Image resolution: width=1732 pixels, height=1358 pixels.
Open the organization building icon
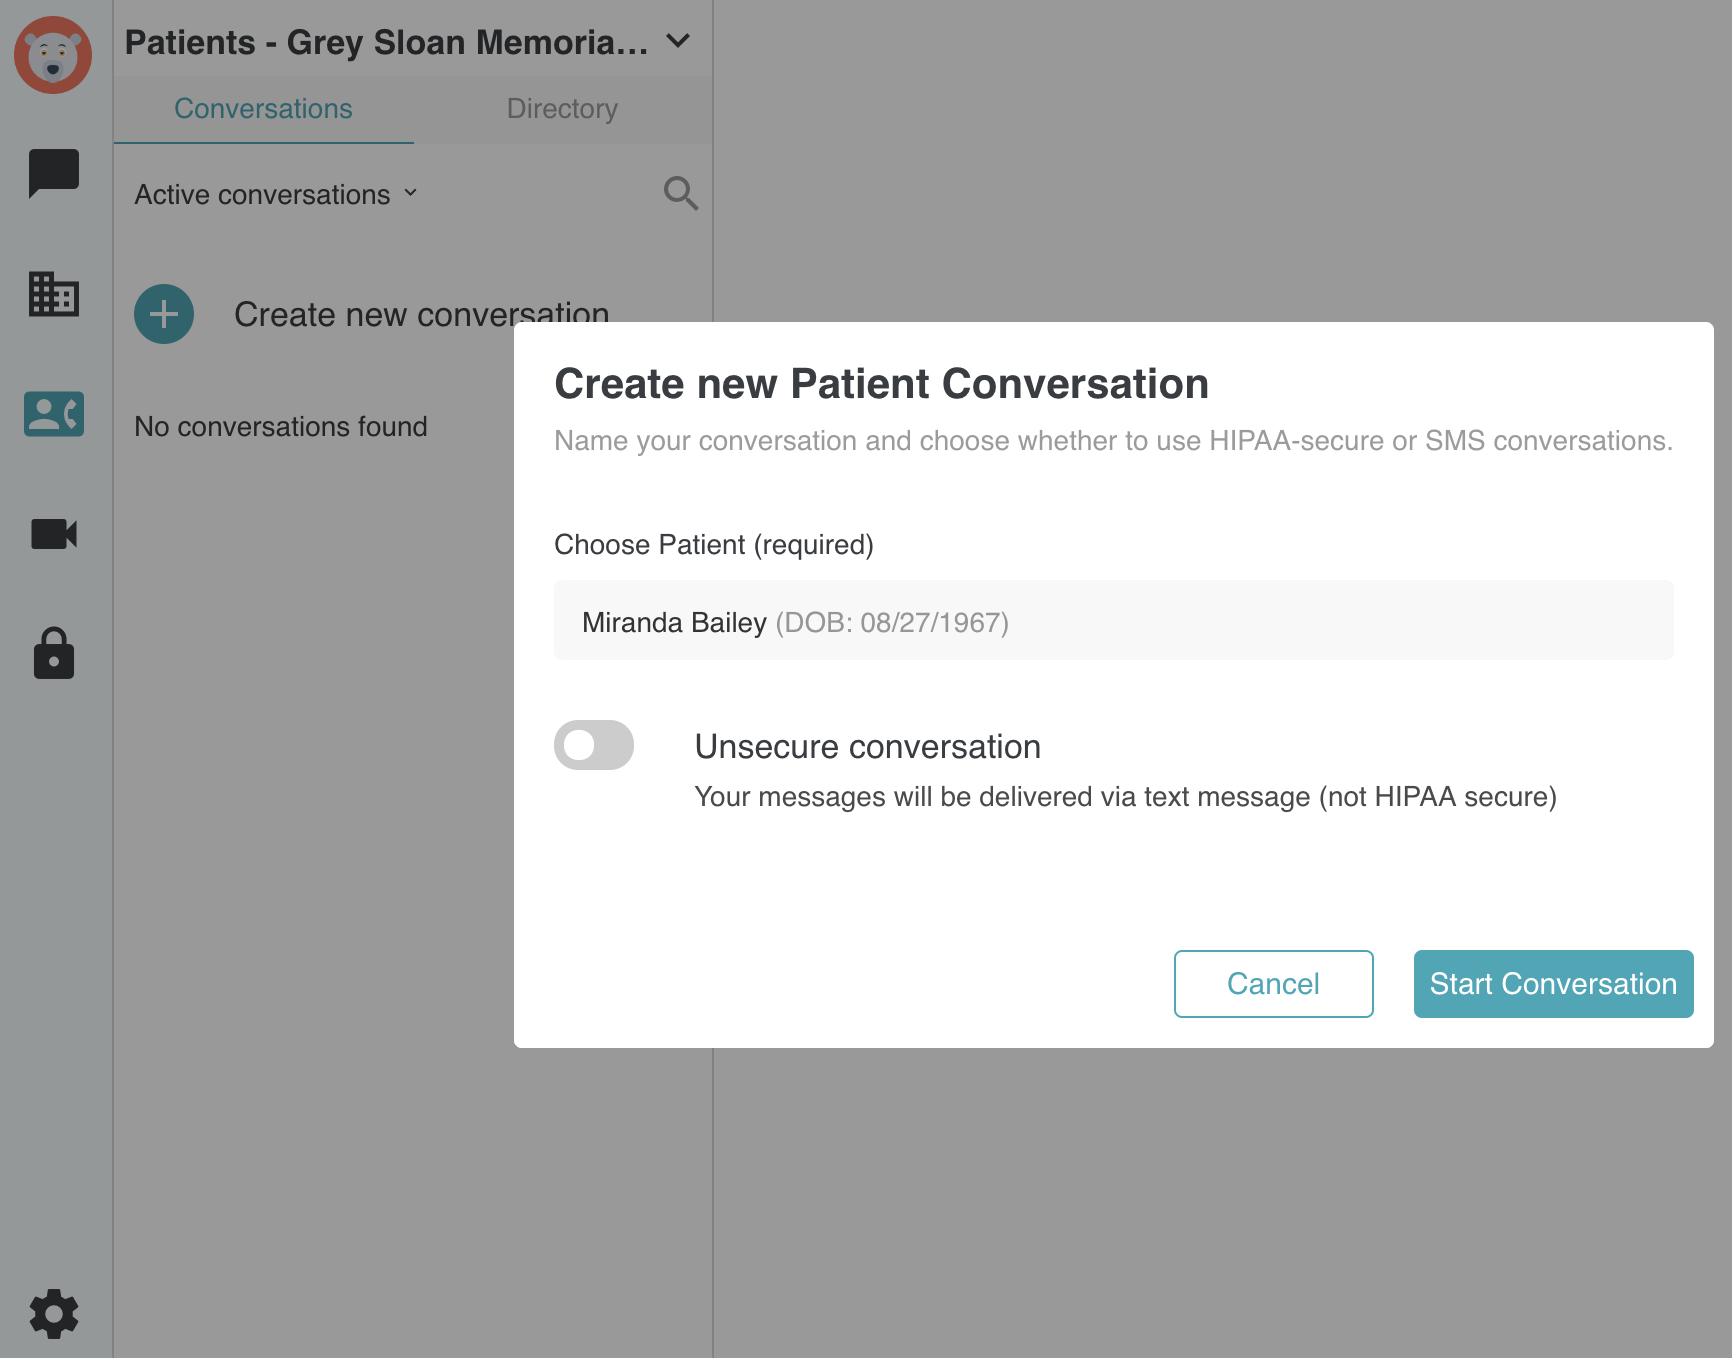pyautogui.click(x=54, y=294)
